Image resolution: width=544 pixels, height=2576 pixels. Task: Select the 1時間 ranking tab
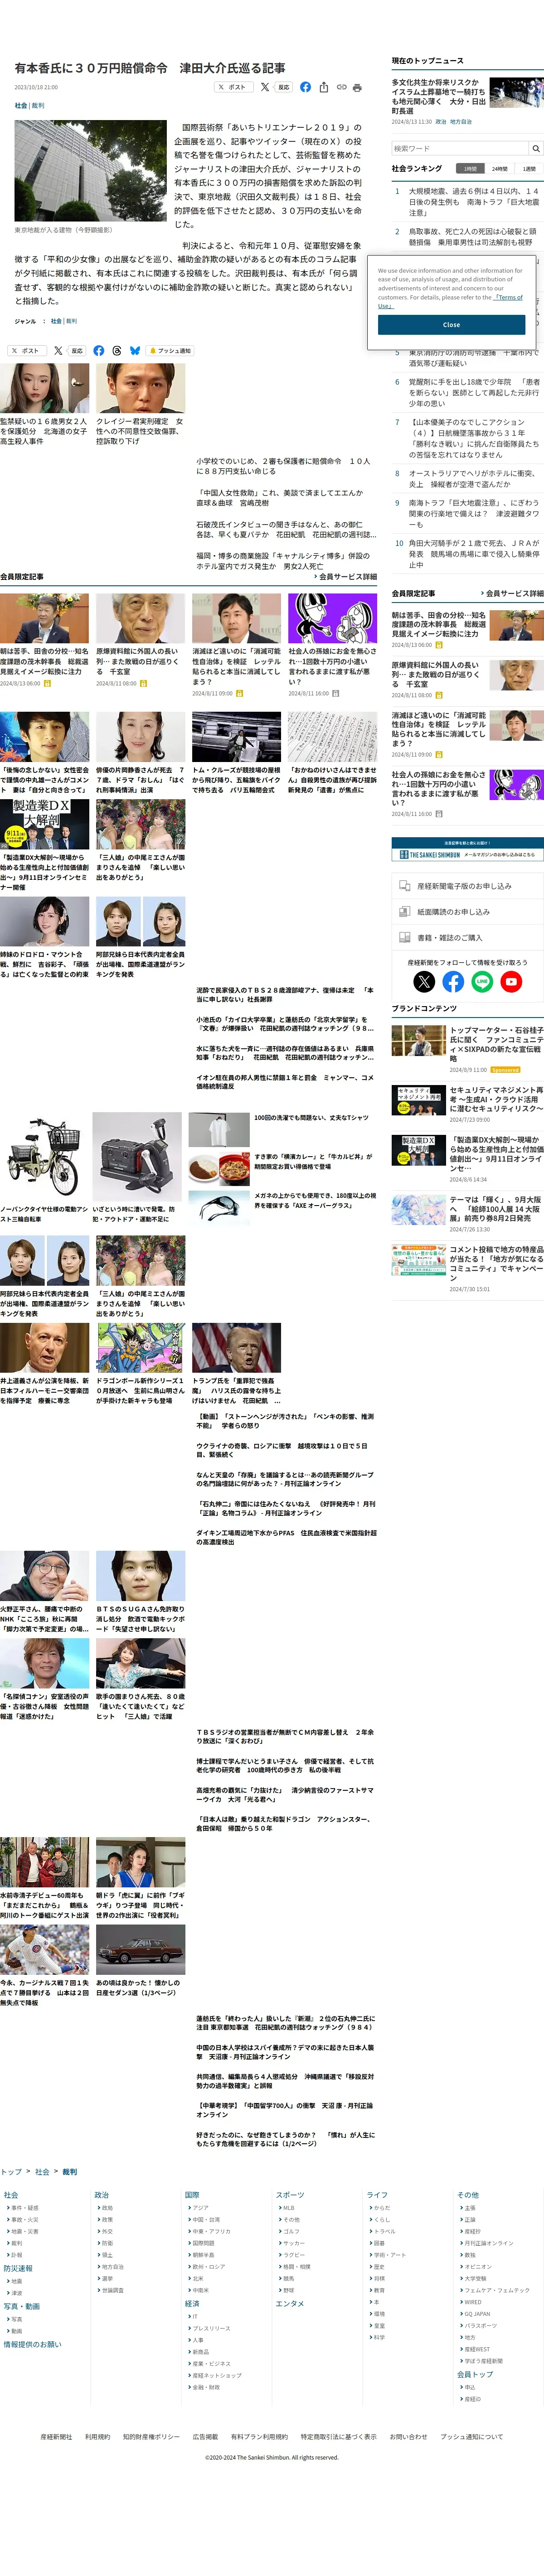[470, 169]
